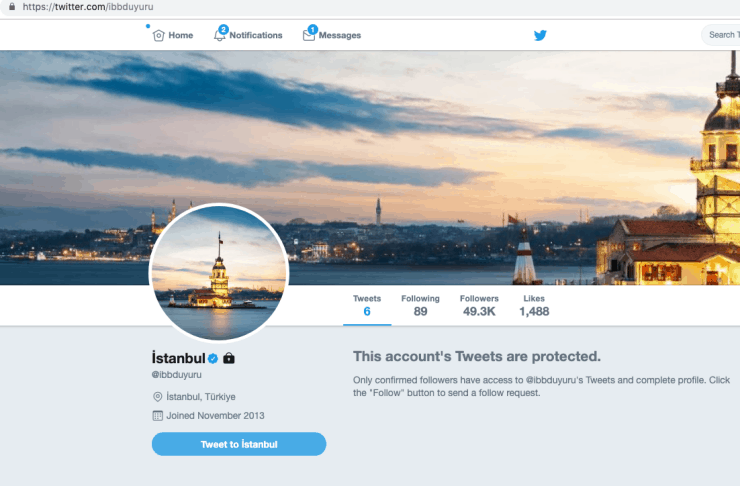Click the joined date calendar icon
This screenshot has width=740, height=486.
(x=158, y=416)
